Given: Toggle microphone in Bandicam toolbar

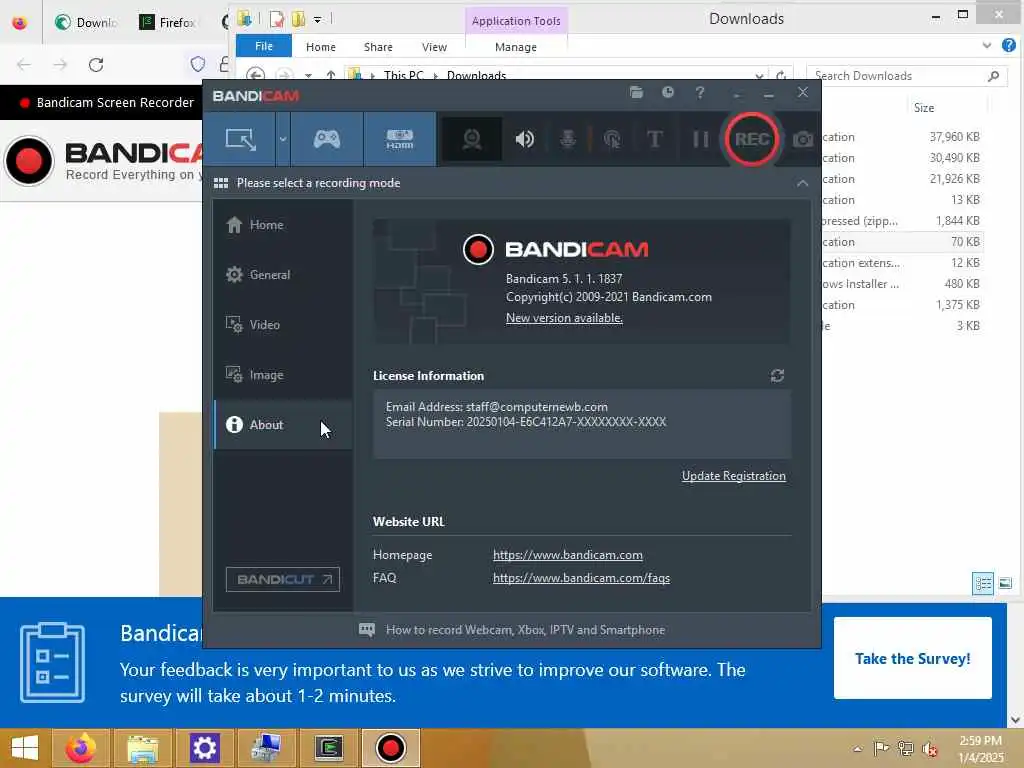Looking at the screenshot, I should point(568,139).
